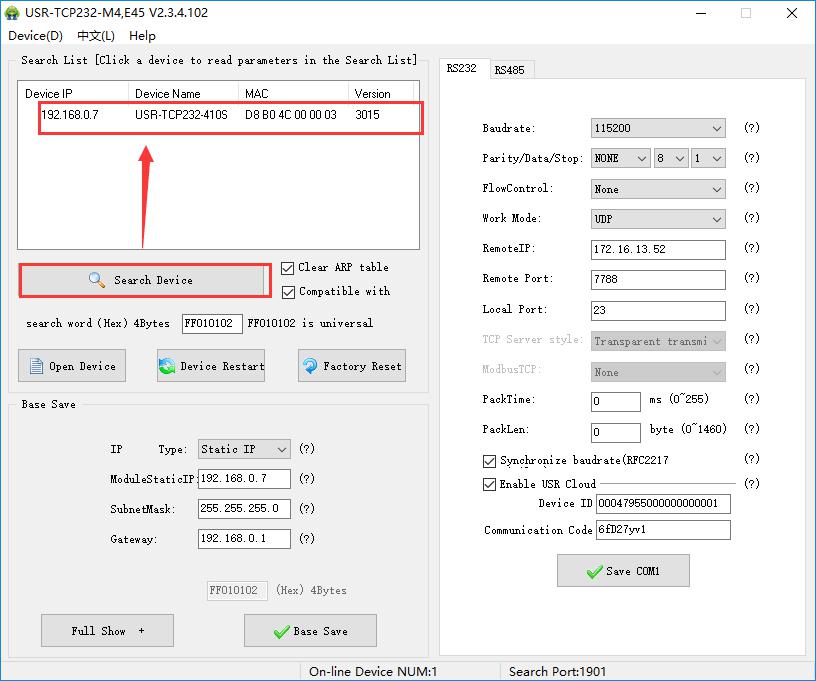Click the search word hex field FF010102

(212, 324)
